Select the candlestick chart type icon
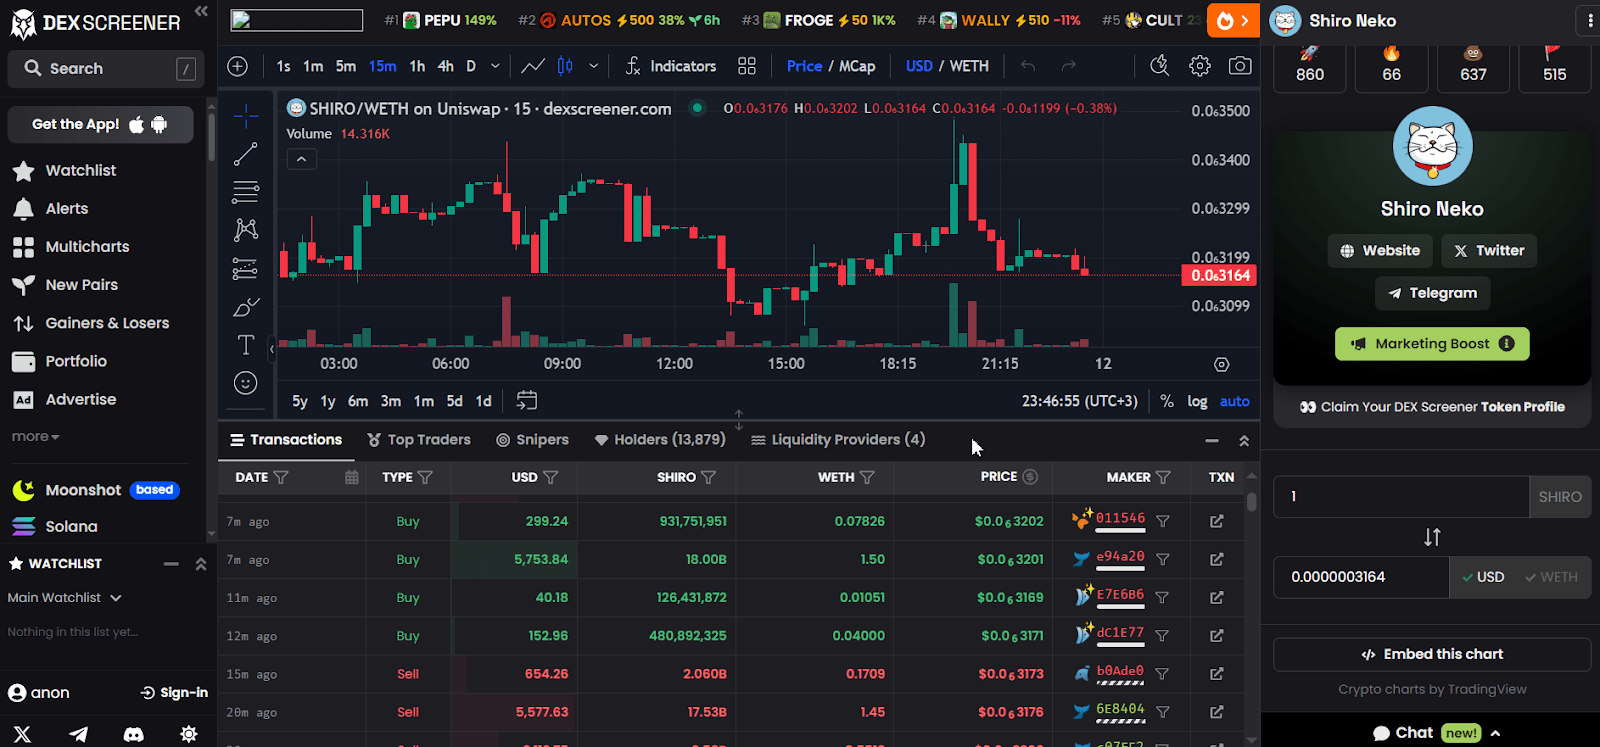The width and height of the screenshot is (1600, 747). point(565,66)
